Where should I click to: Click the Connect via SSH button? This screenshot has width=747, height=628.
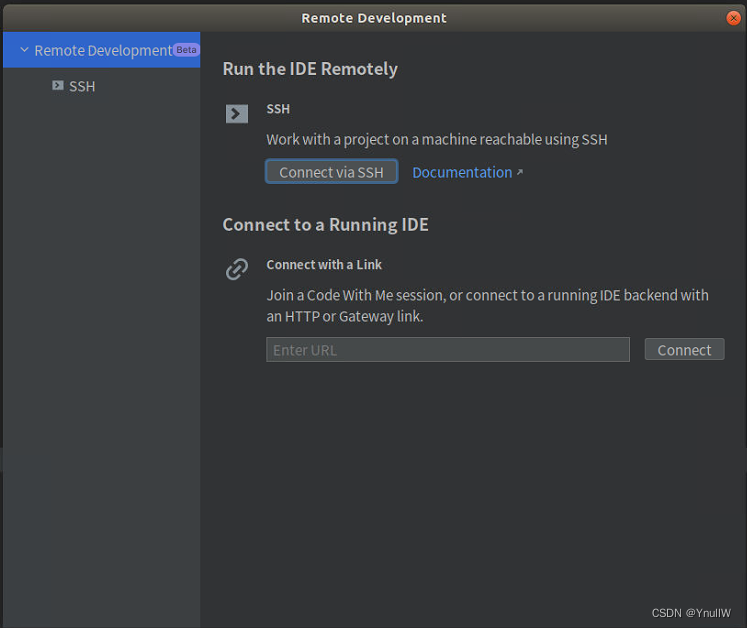pos(332,172)
